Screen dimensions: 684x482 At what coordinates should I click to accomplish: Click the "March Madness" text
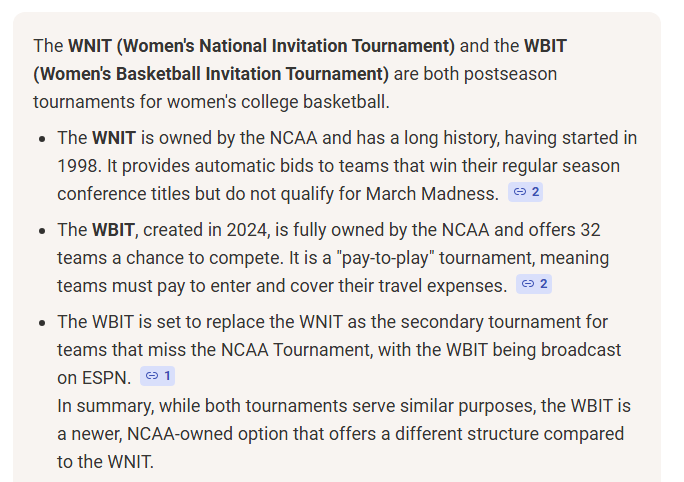coord(444,194)
